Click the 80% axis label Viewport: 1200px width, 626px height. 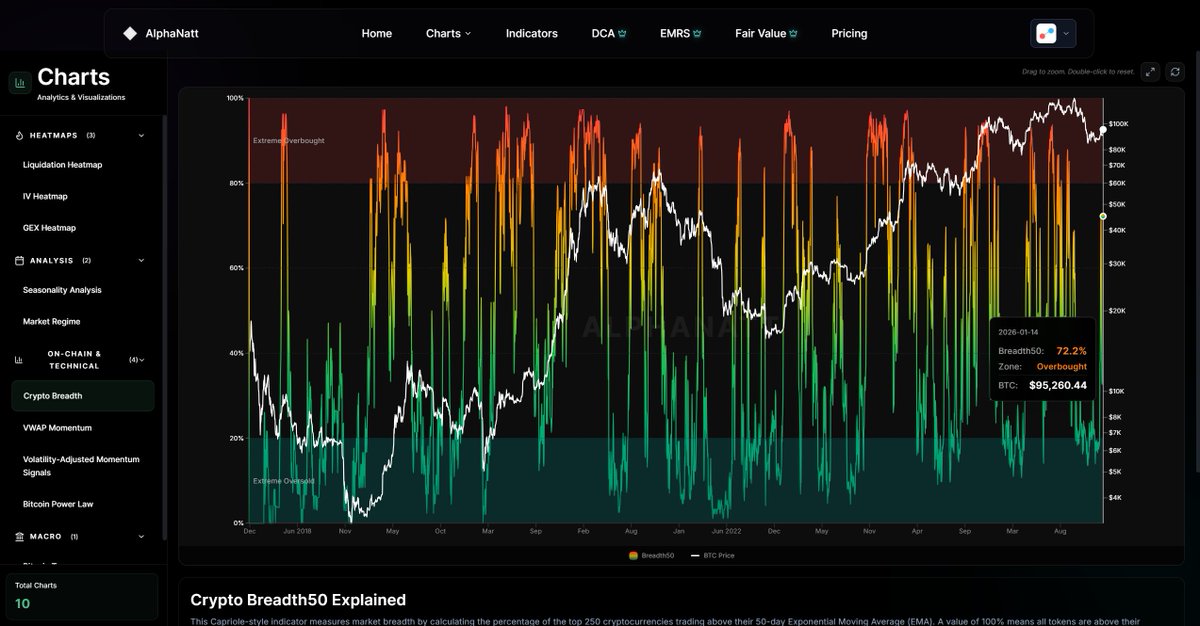235,183
